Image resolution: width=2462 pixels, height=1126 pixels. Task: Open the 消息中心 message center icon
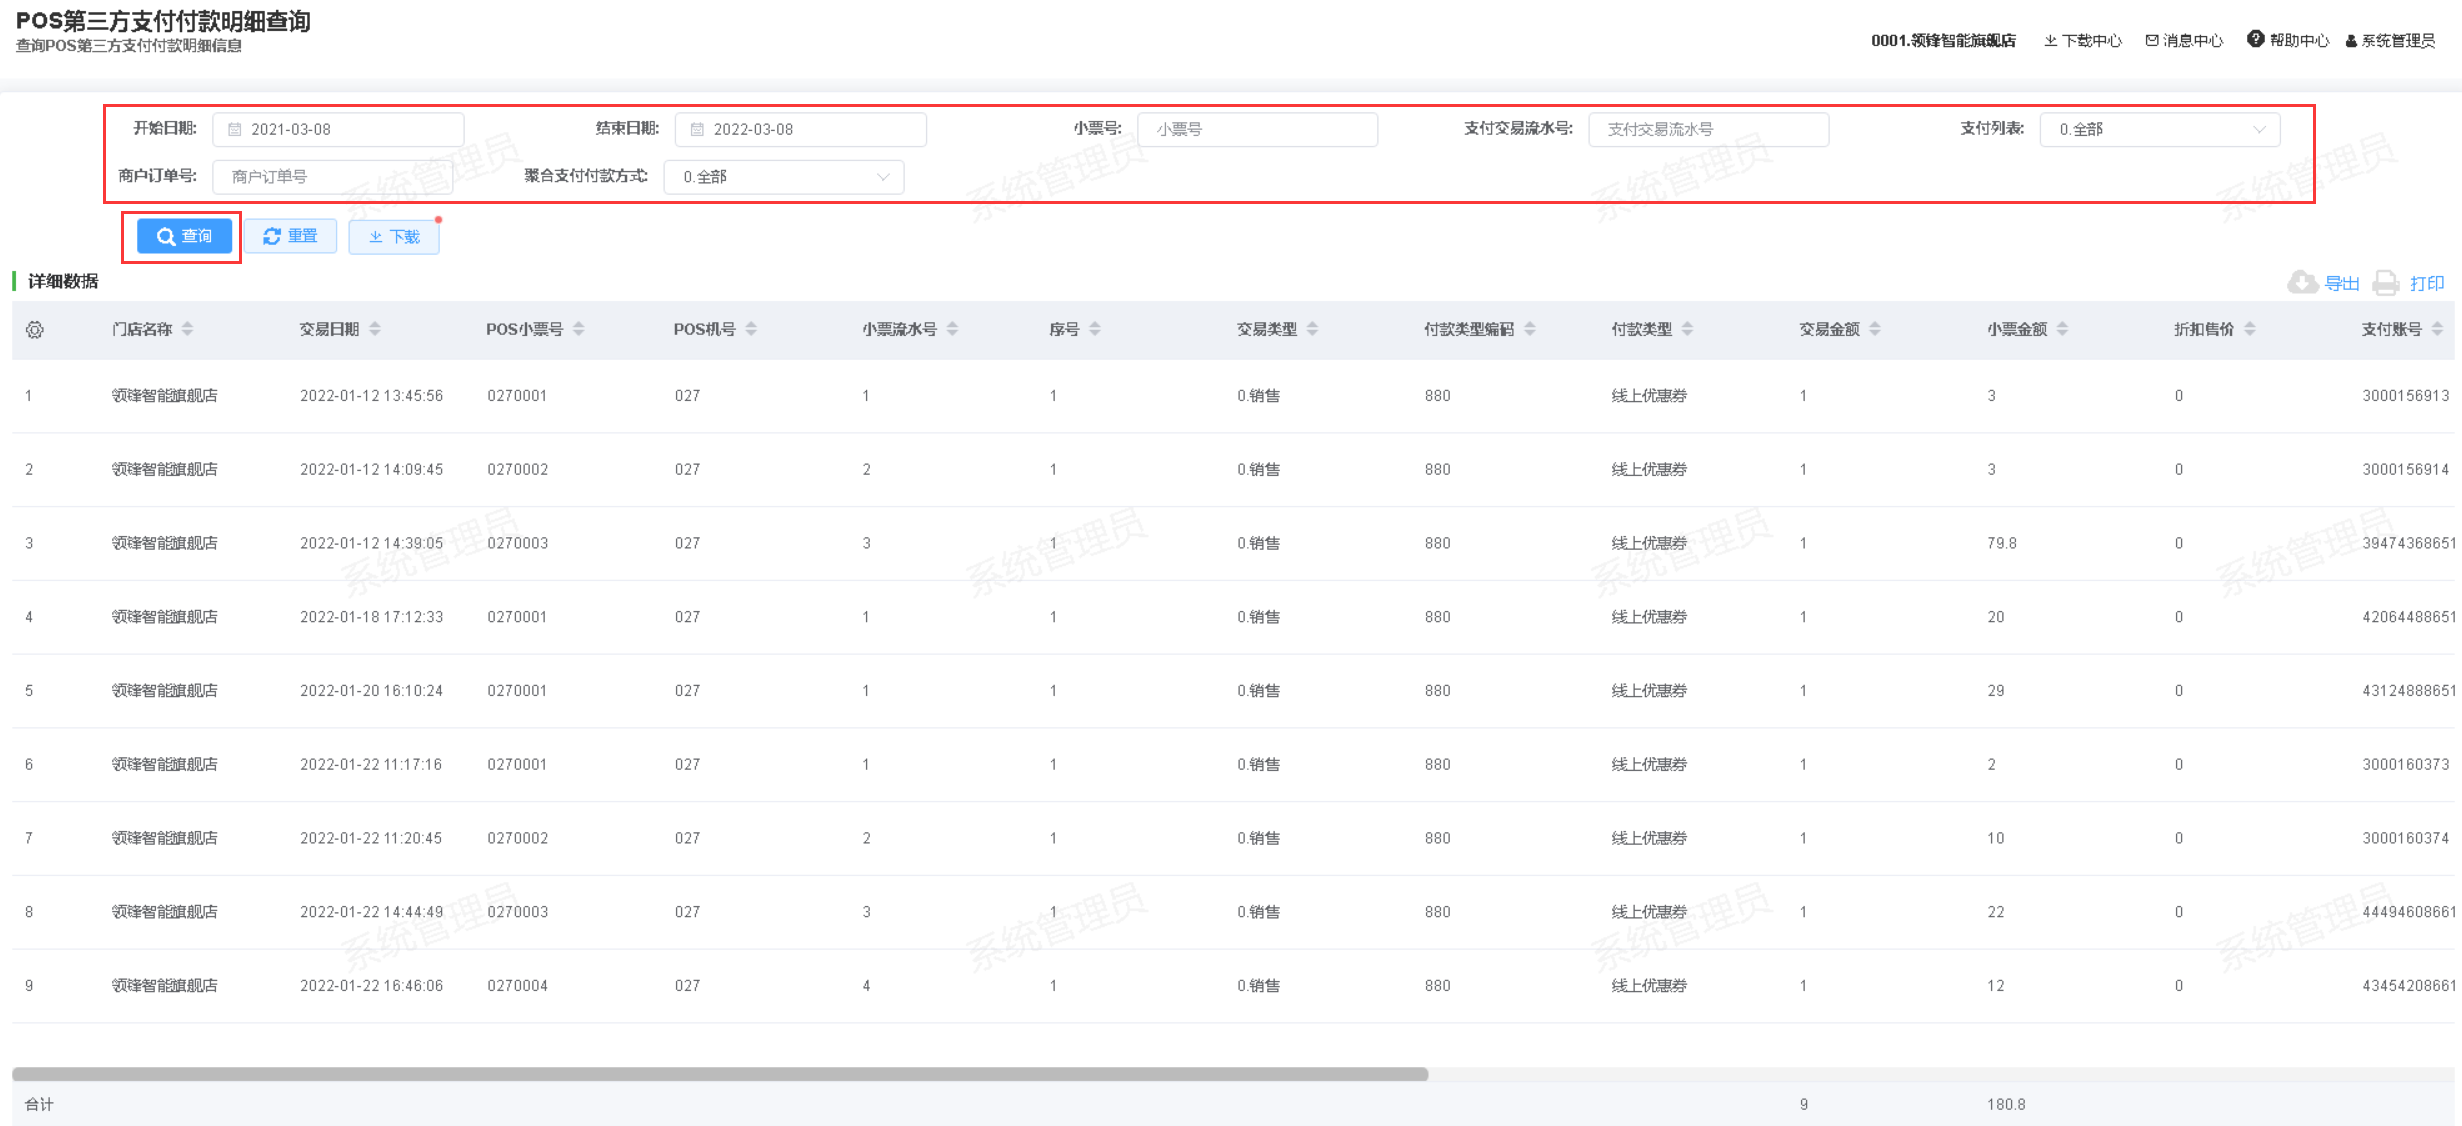click(x=2152, y=41)
